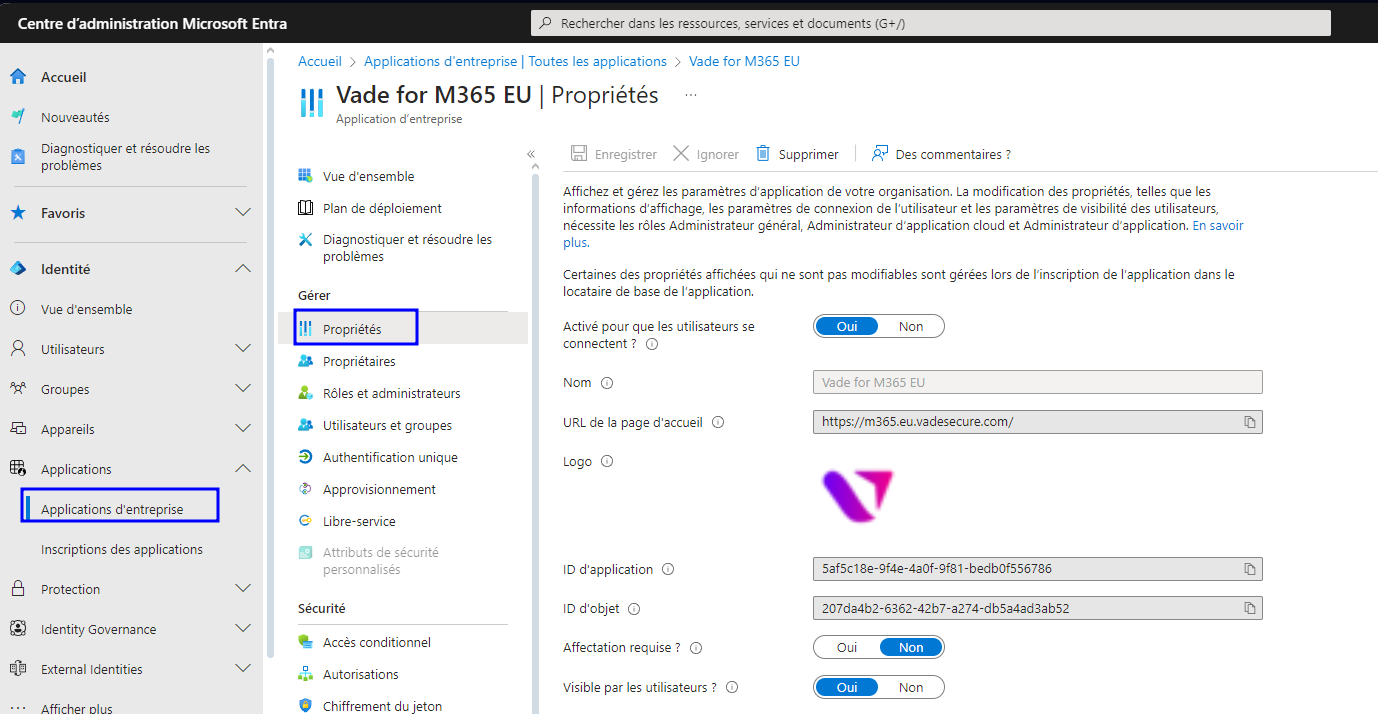The width and height of the screenshot is (1378, 714).
Task: Open the ellipsis menu beside Propriétés title
Action: click(x=690, y=95)
